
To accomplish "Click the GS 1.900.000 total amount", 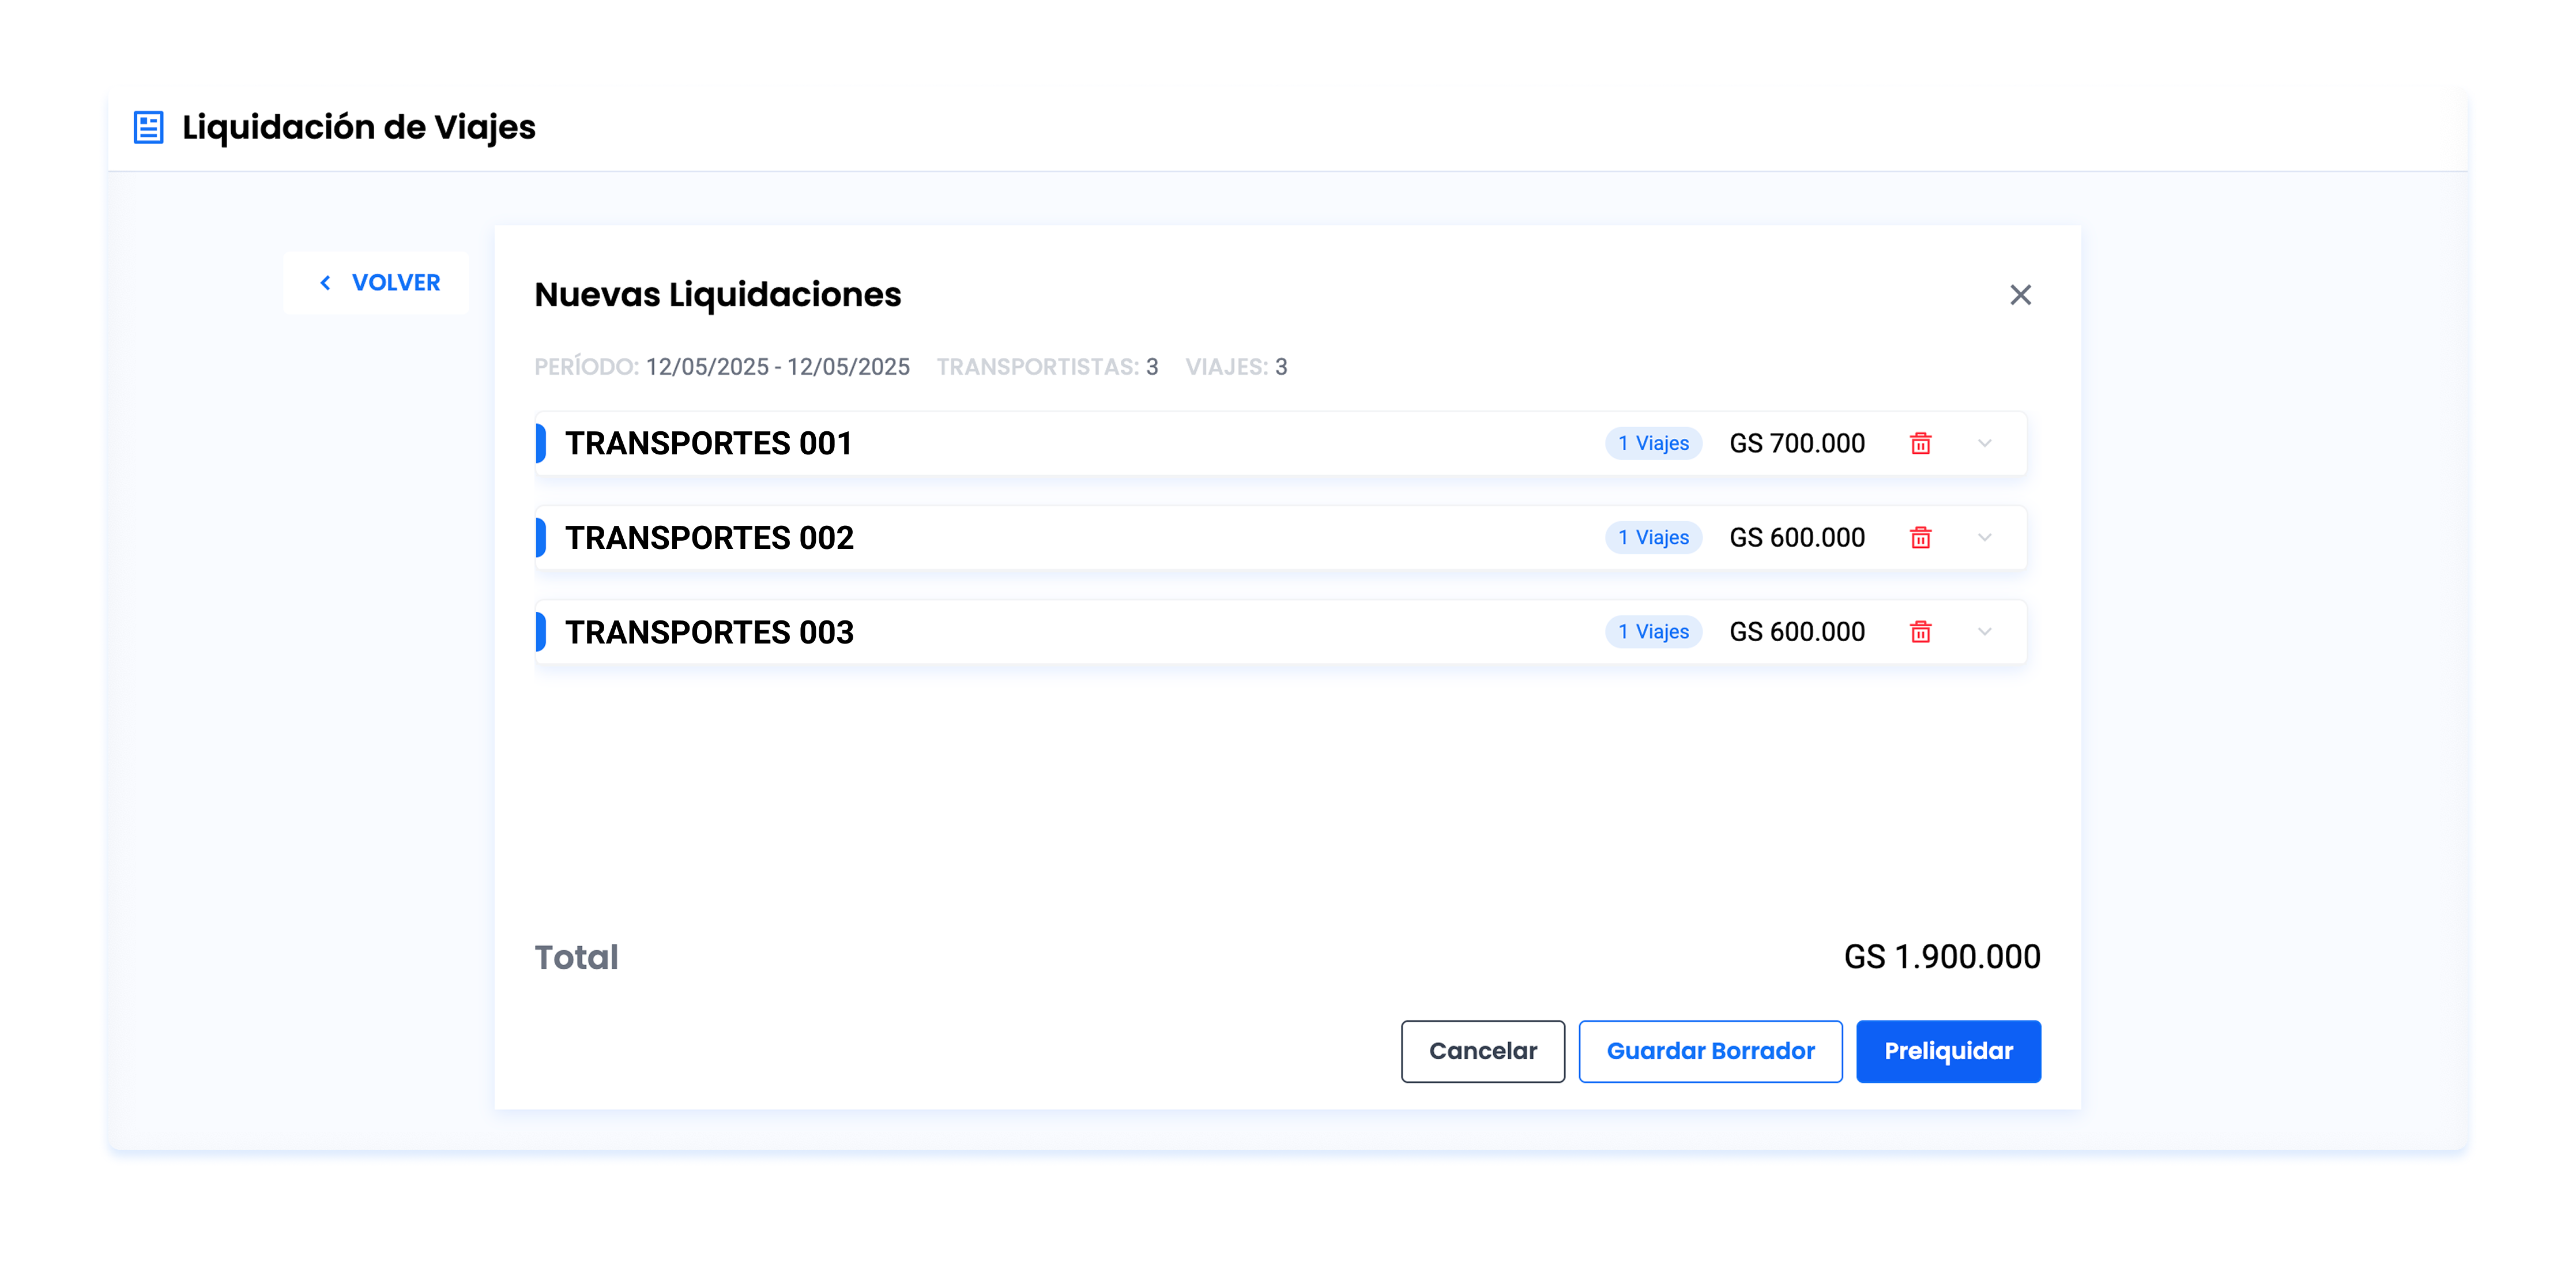I will 1941,957.
